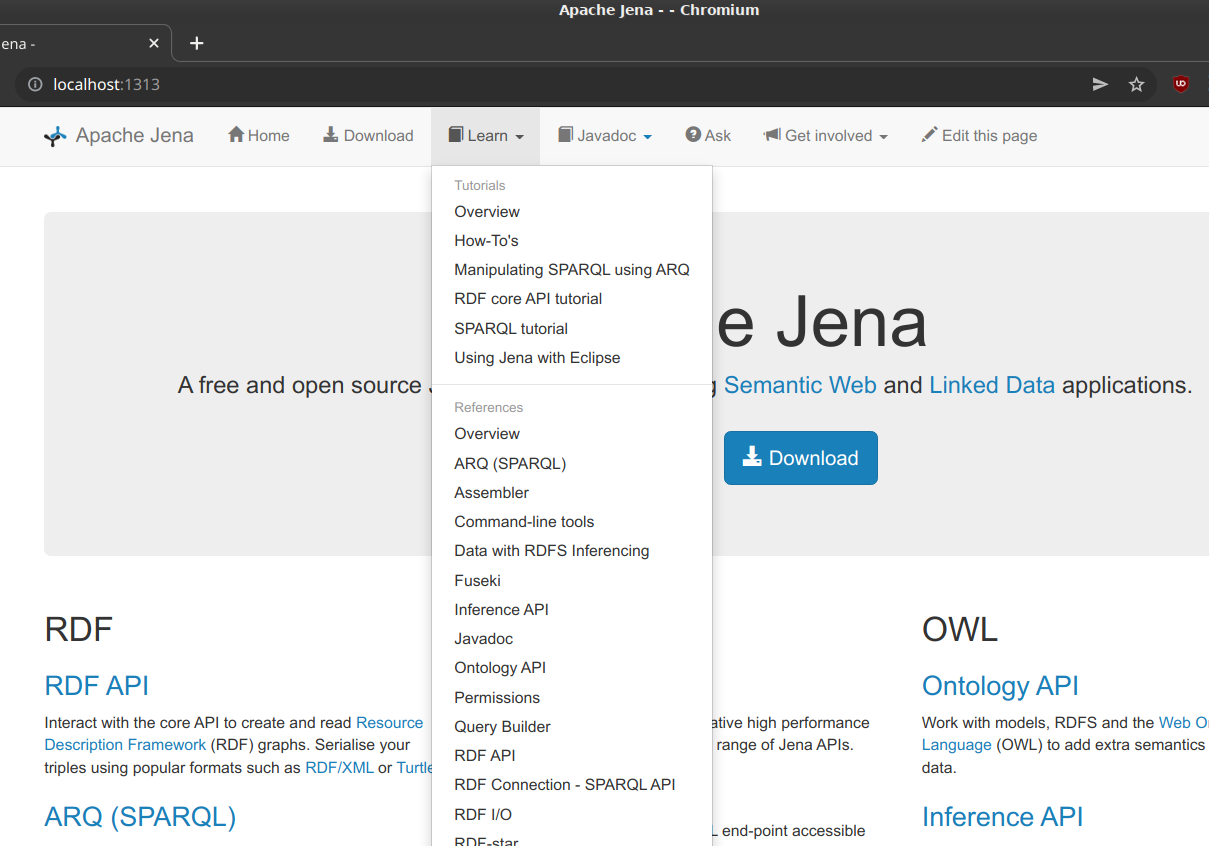Click the Download icon in the navbar

click(x=331, y=135)
